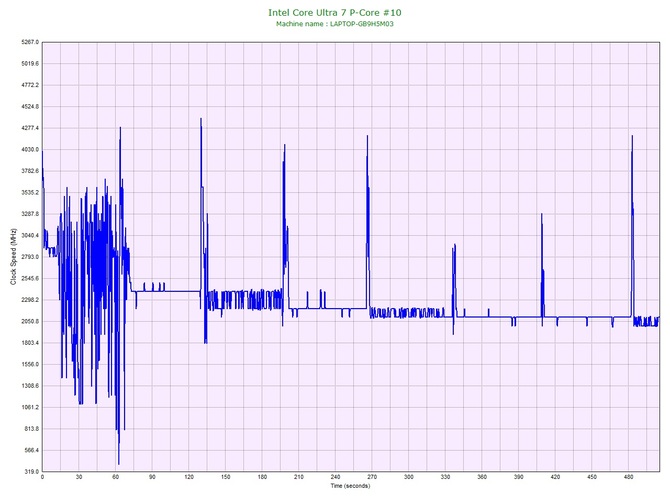670x503 pixels.
Task: Click the 1556.0 y-axis value
Action: [30, 364]
